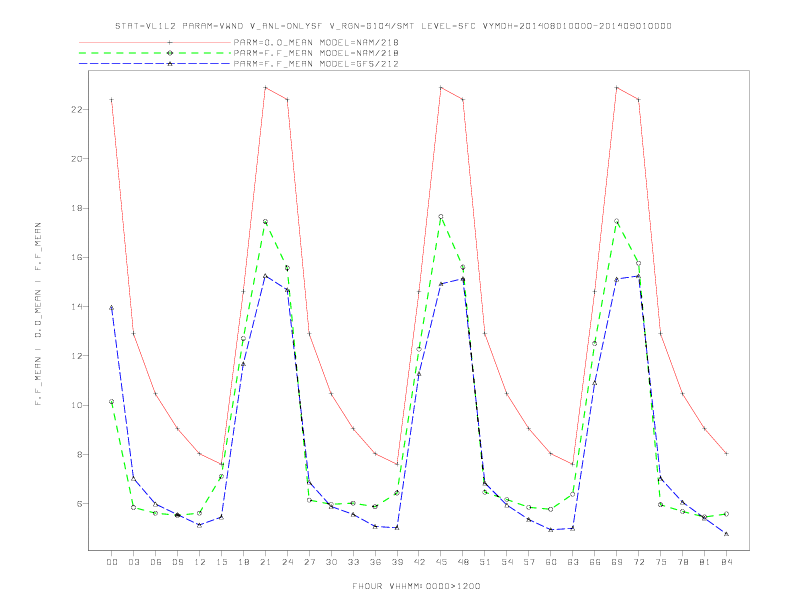792x612 pixels.
Task: Click x-axis forecast hour label 69
Action: pyautogui.click(x=617, y=562)
